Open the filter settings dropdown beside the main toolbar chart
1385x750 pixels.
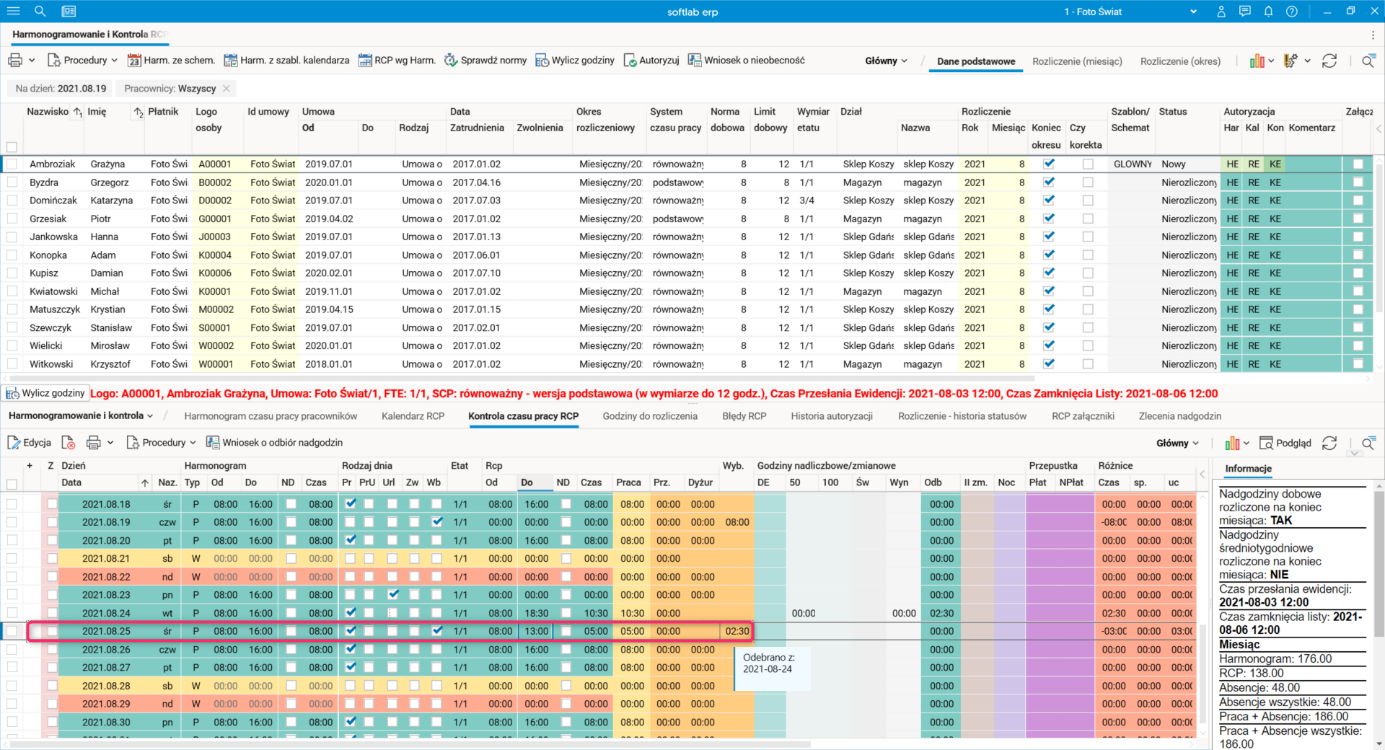(x=1297, y=61)
